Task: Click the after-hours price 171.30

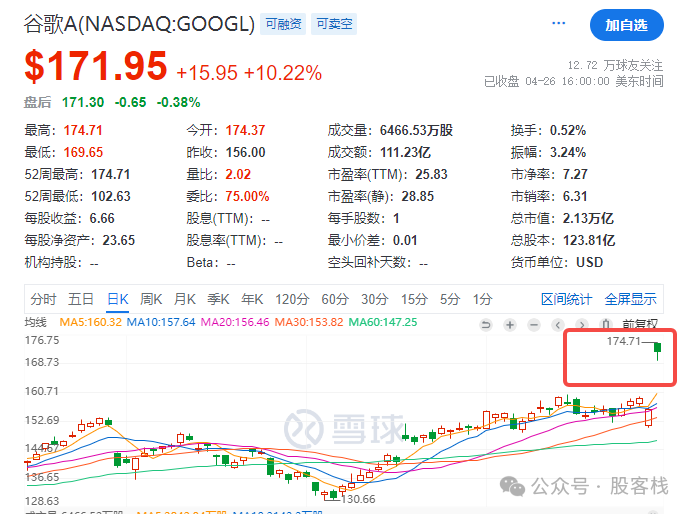Action: [83, 102]
